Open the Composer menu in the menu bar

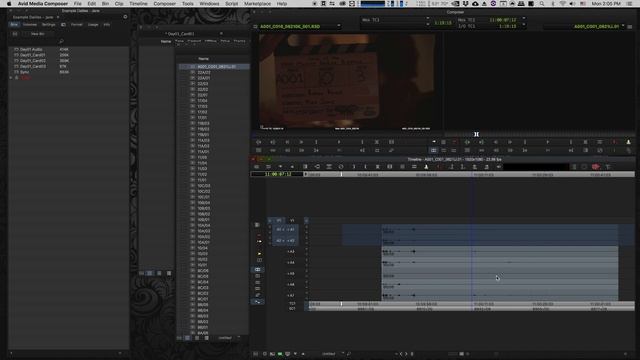coord(164,4)
